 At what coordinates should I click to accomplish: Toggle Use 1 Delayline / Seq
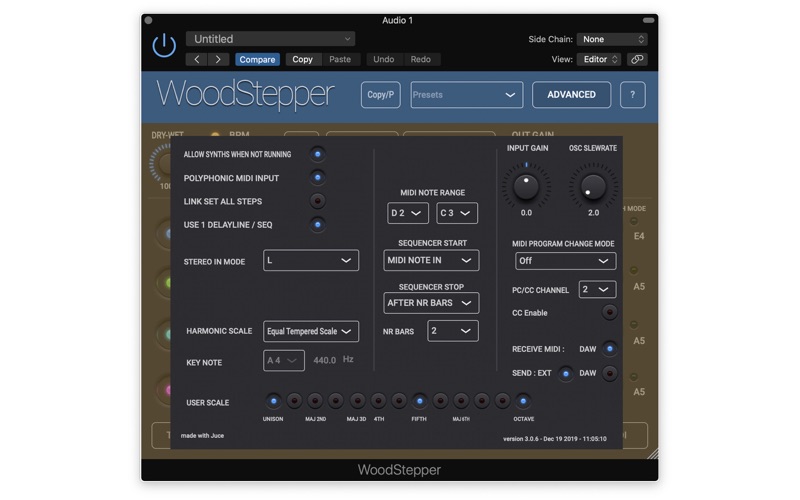(317, 224)
